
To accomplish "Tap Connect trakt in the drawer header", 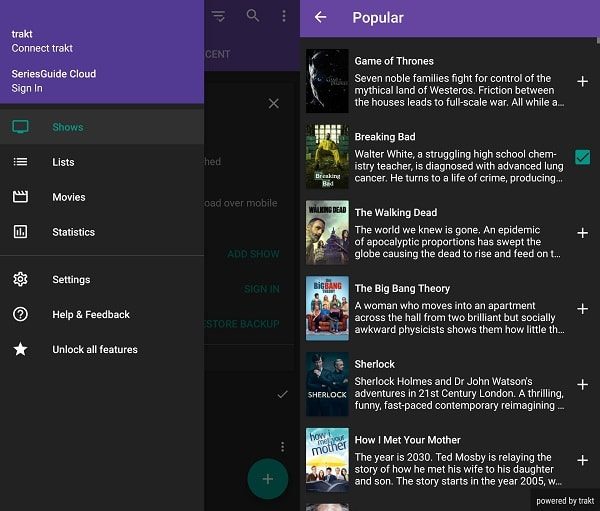I will point(42,48).
